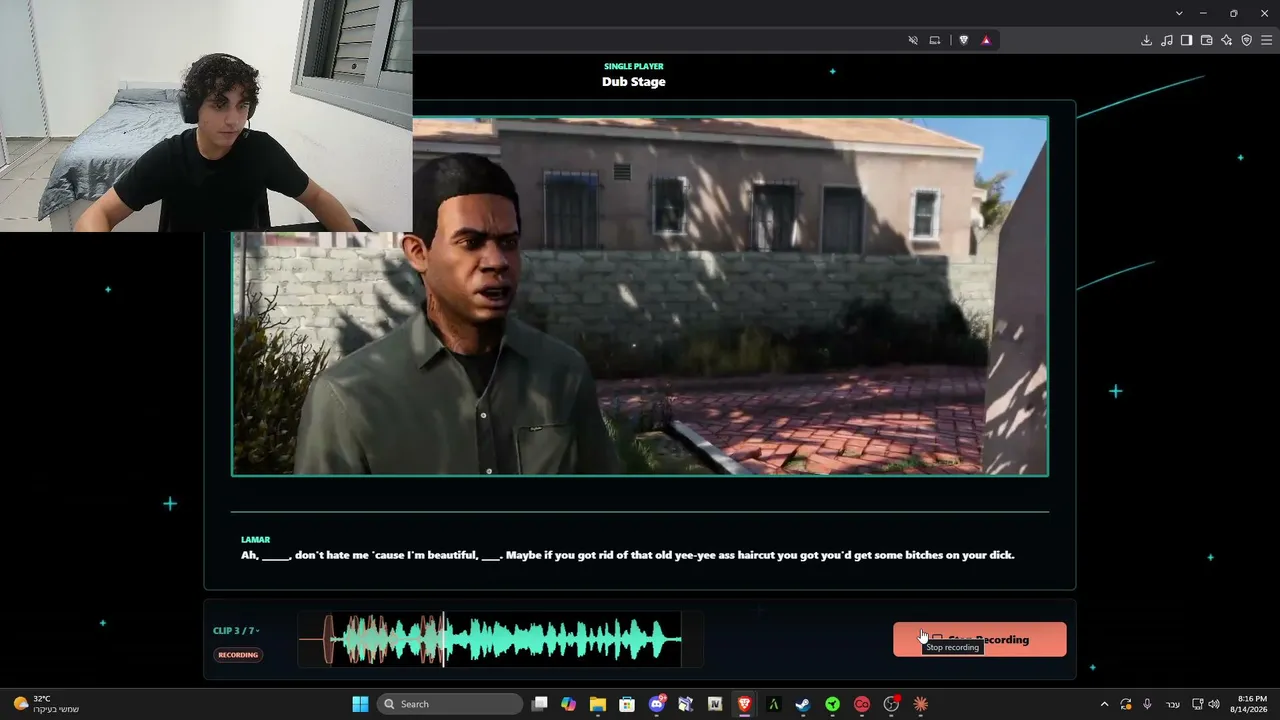1280x720 pixels.
Task: Open the media playlist music note icon
Action: click(1166, 40)
